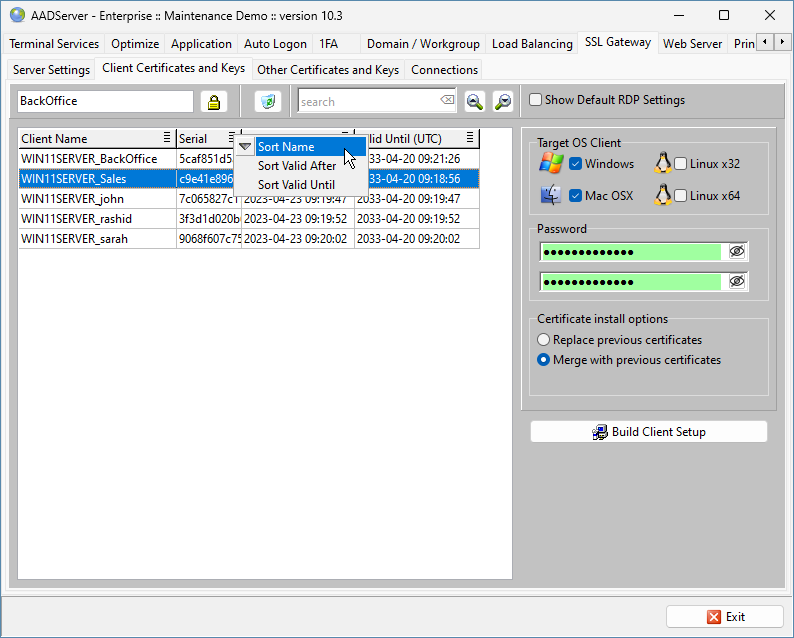
Task: Enable Show Default RDP Settings
Action: [x=536, y=100]
